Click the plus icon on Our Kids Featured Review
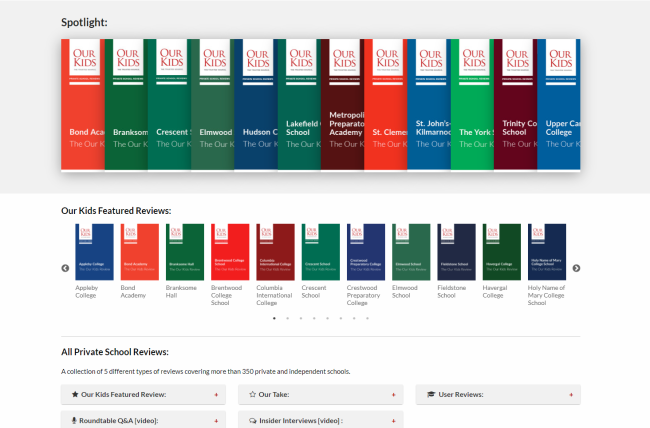650x428 pixels. click(216, 395)
